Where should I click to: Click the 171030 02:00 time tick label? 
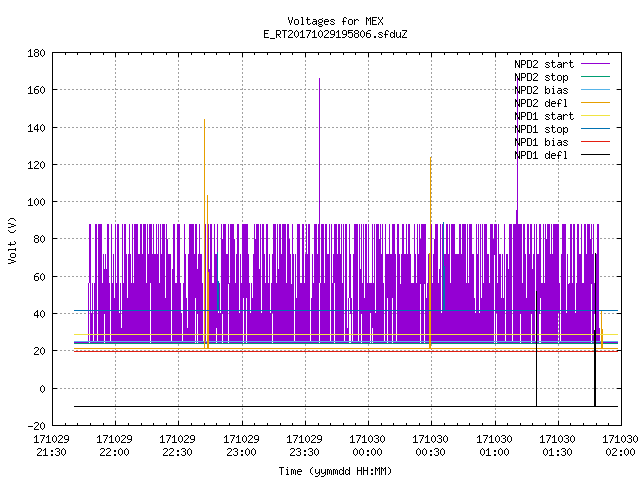(x=620, y=446)
